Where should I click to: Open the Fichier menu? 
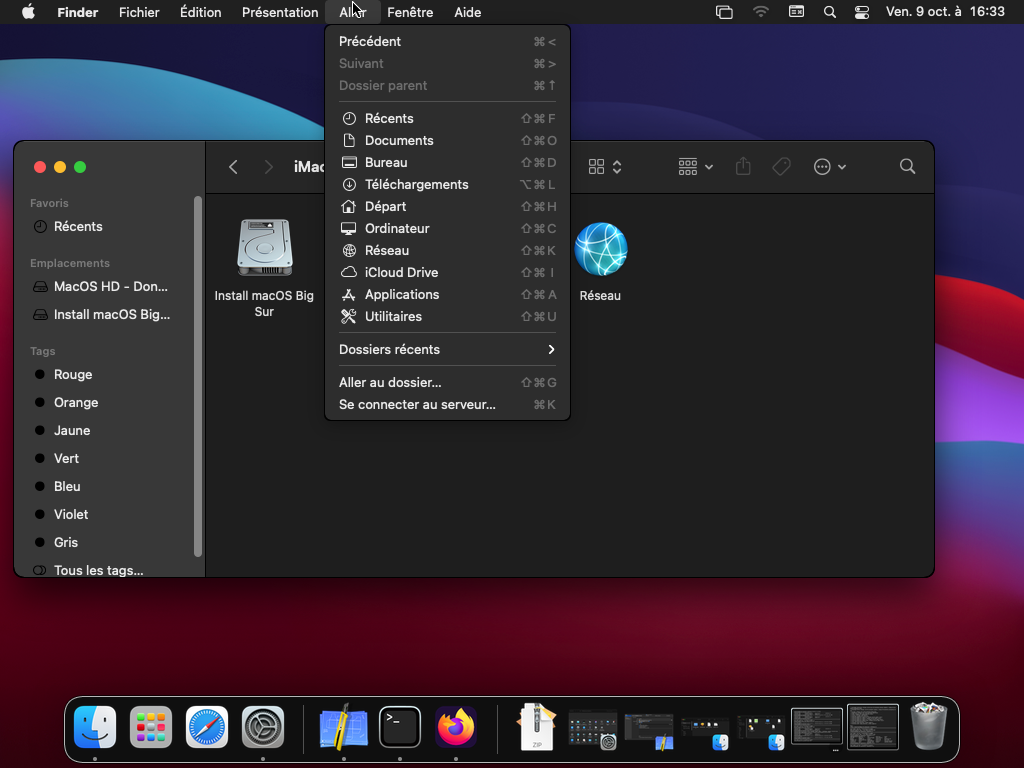[139, 12]
